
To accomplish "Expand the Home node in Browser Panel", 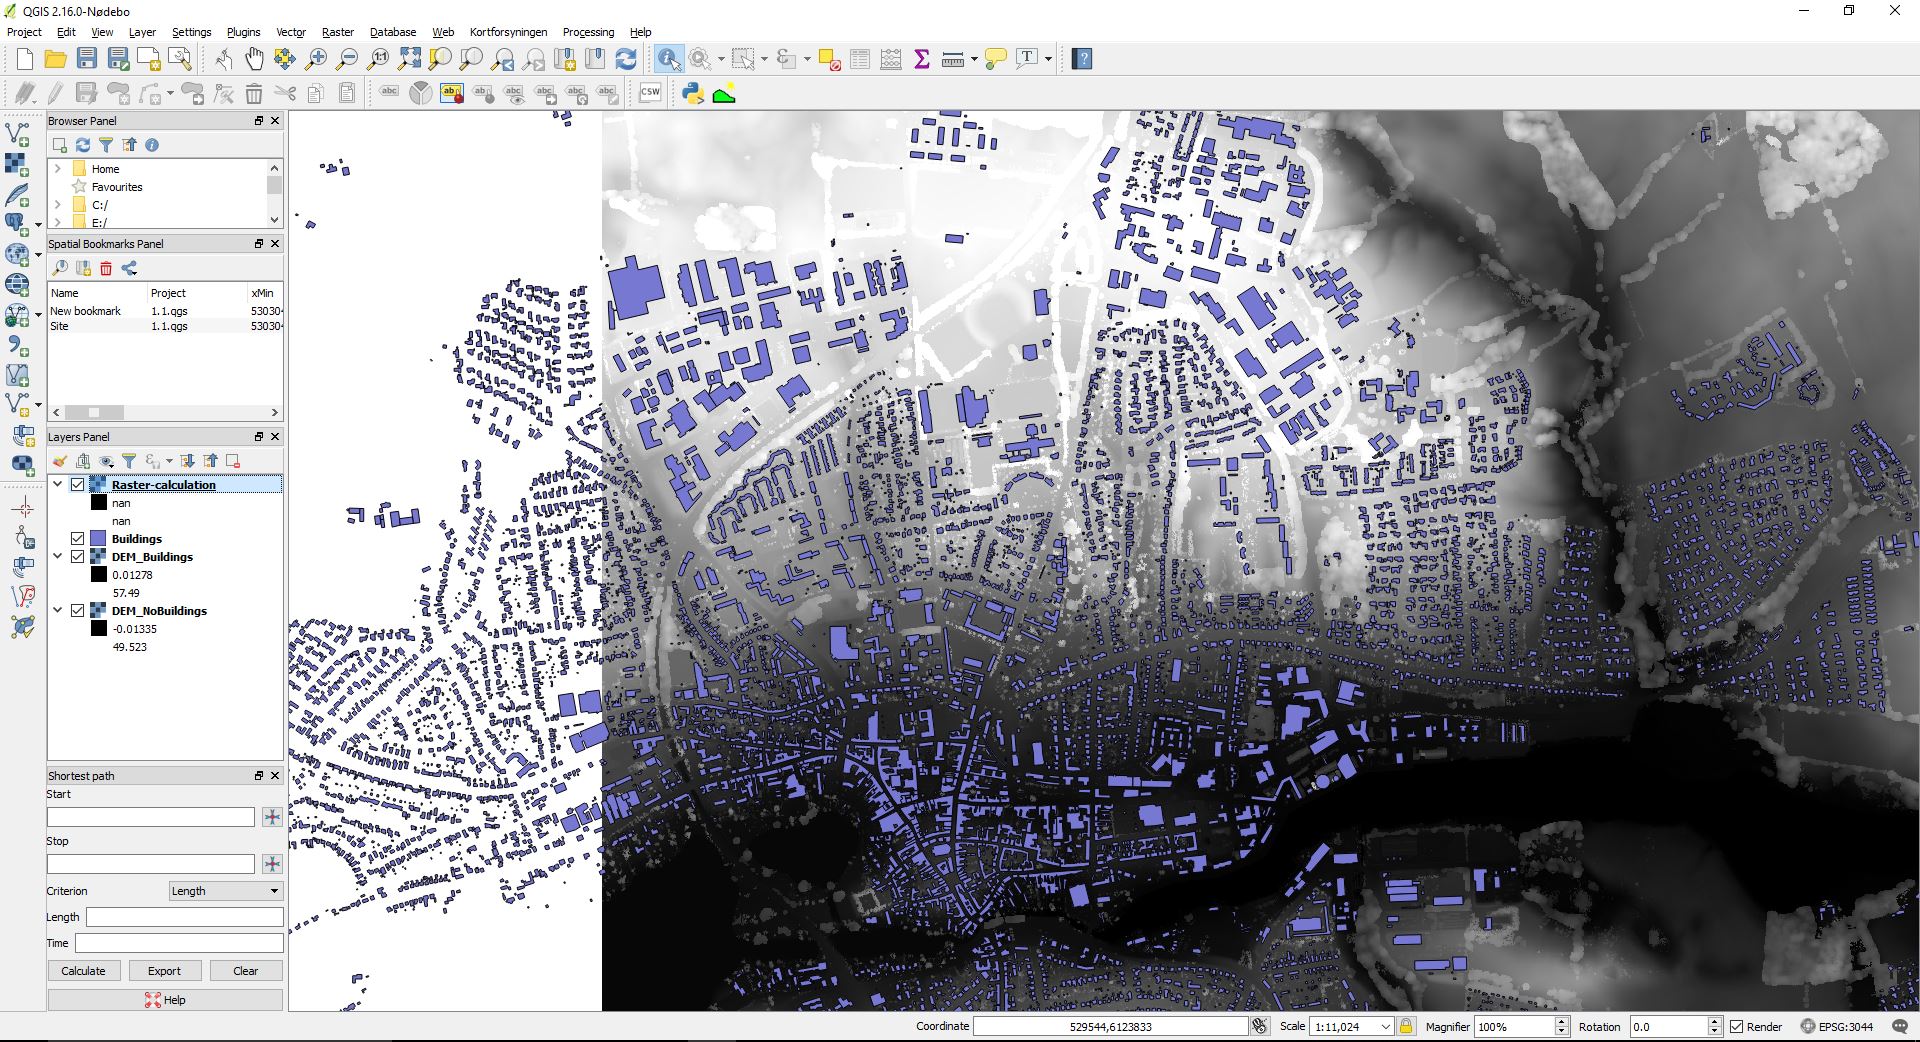I will [x=58, y=169].
